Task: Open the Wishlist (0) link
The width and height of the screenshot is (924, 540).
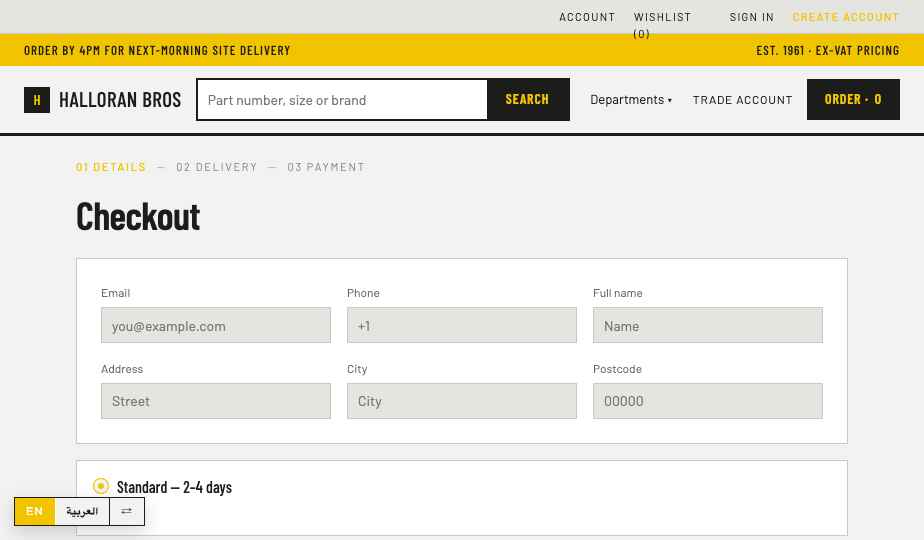Action: click(662, 25)
